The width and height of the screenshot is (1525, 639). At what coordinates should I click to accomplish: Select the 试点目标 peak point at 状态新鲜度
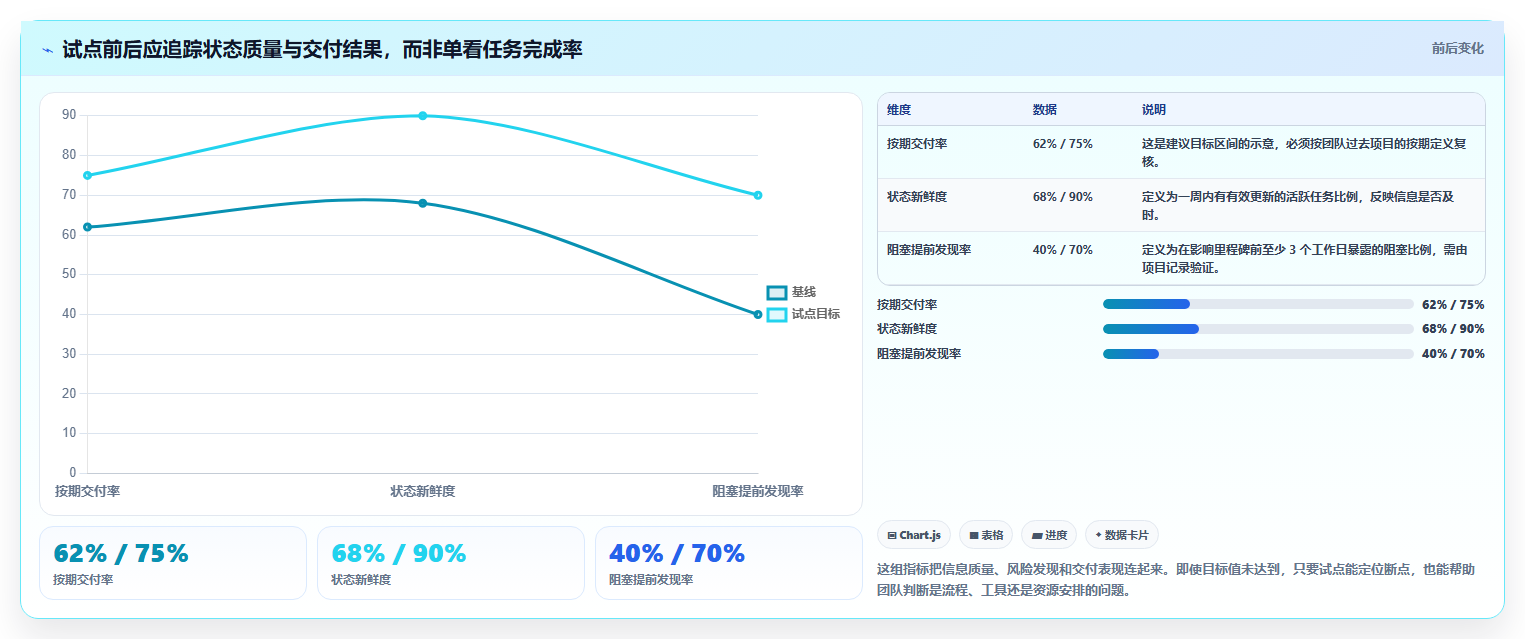pyautogui.click(x=422, y=116)
